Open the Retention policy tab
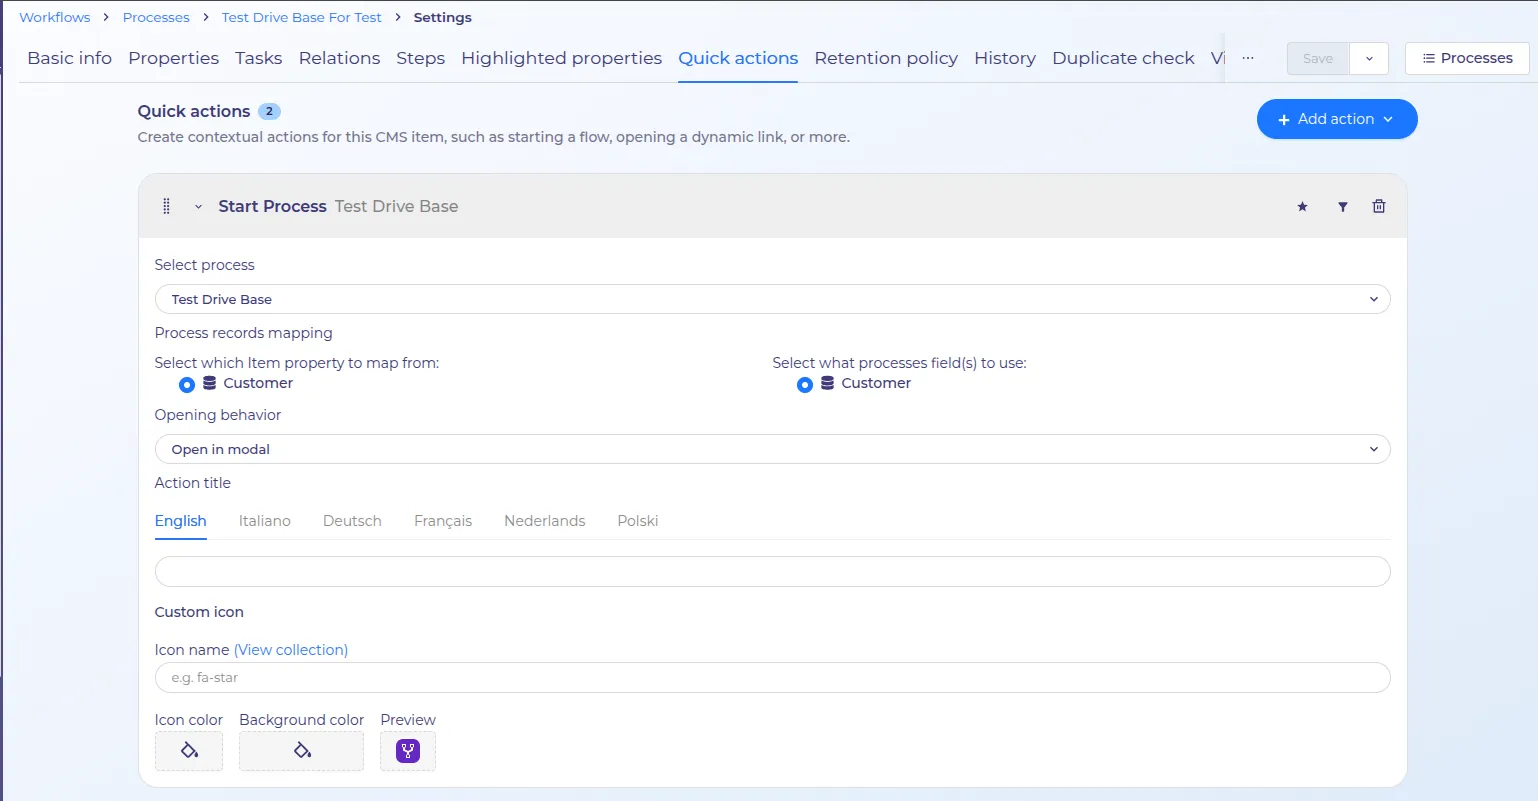Image resolution: width=1538 pixels, height=801 pixels. 886,58
